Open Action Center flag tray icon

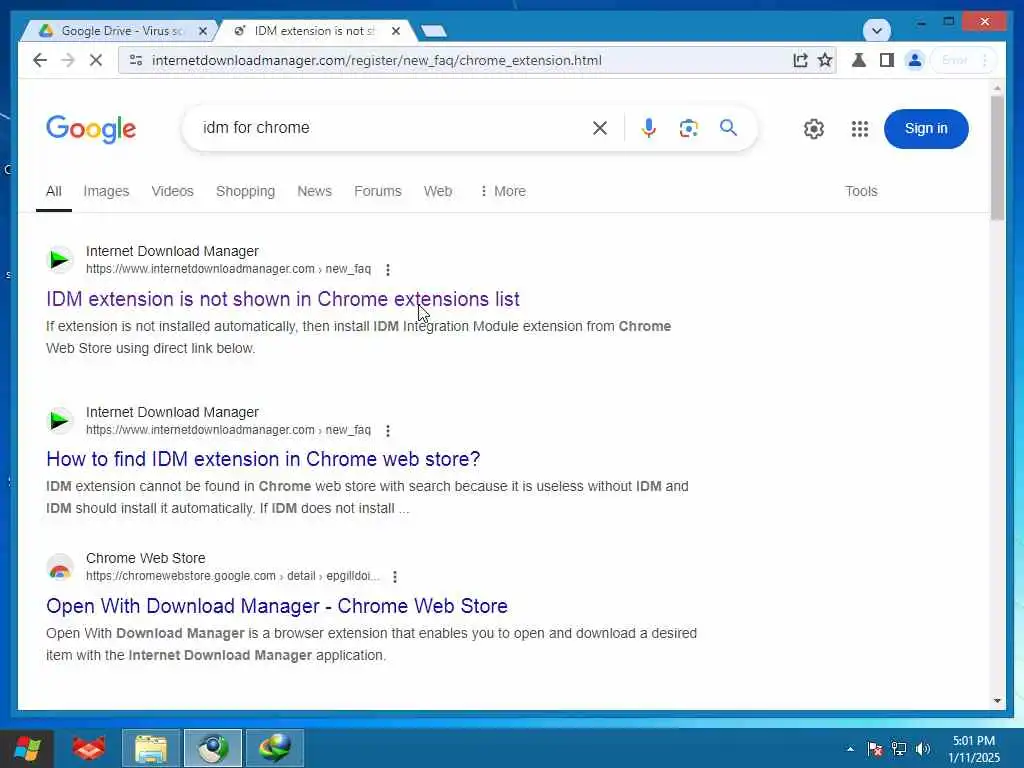click(x=875, y=749)
